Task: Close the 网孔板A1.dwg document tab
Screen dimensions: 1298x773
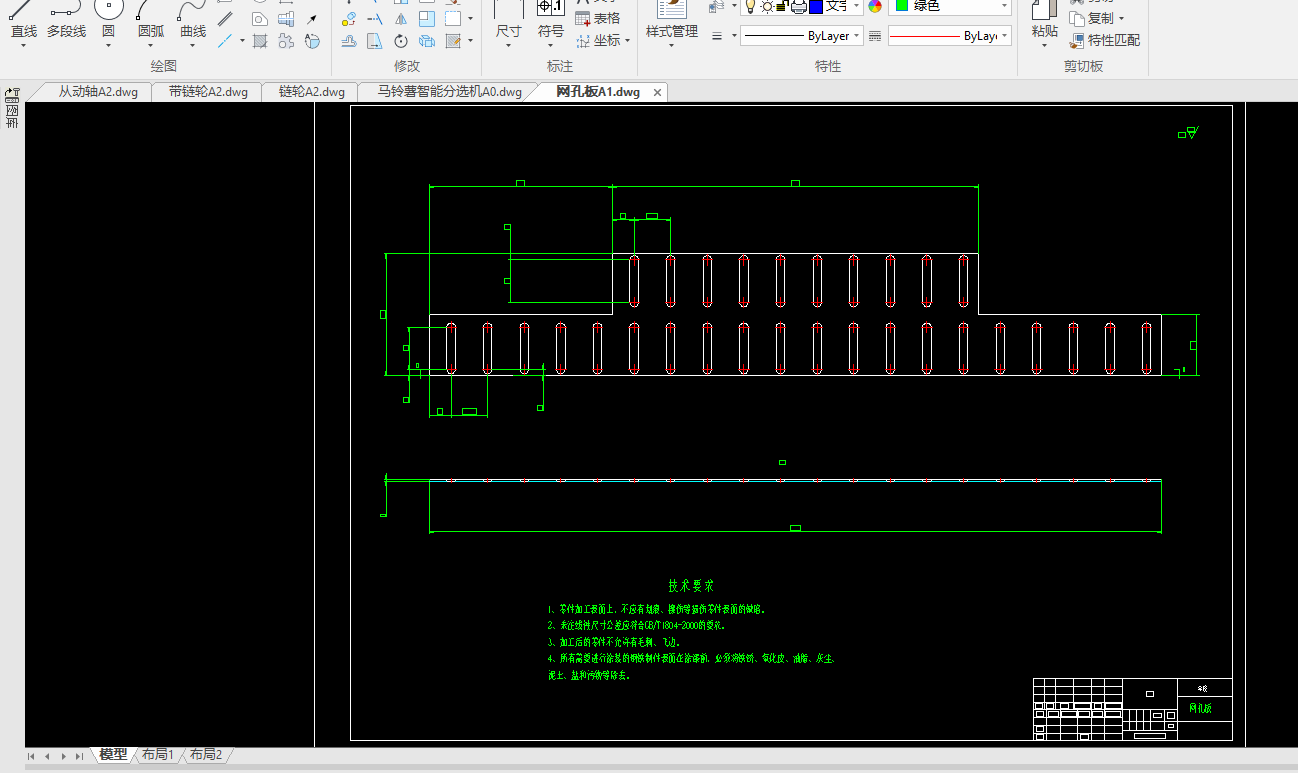Action: pos(657,93)
